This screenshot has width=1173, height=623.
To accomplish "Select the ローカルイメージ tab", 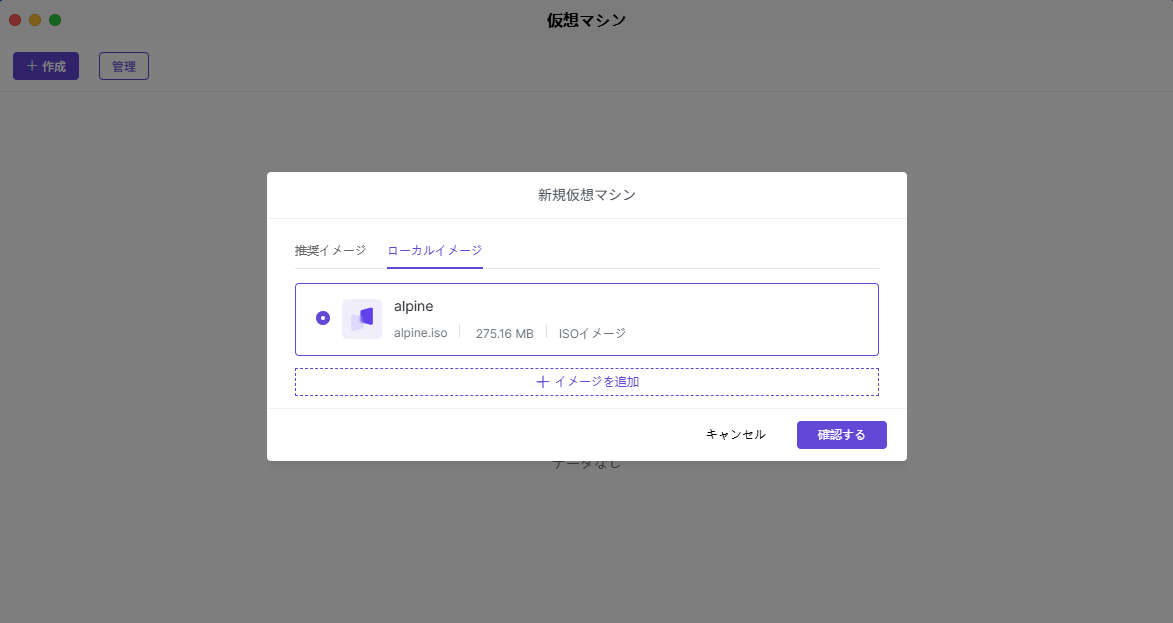I will (434, 251).
